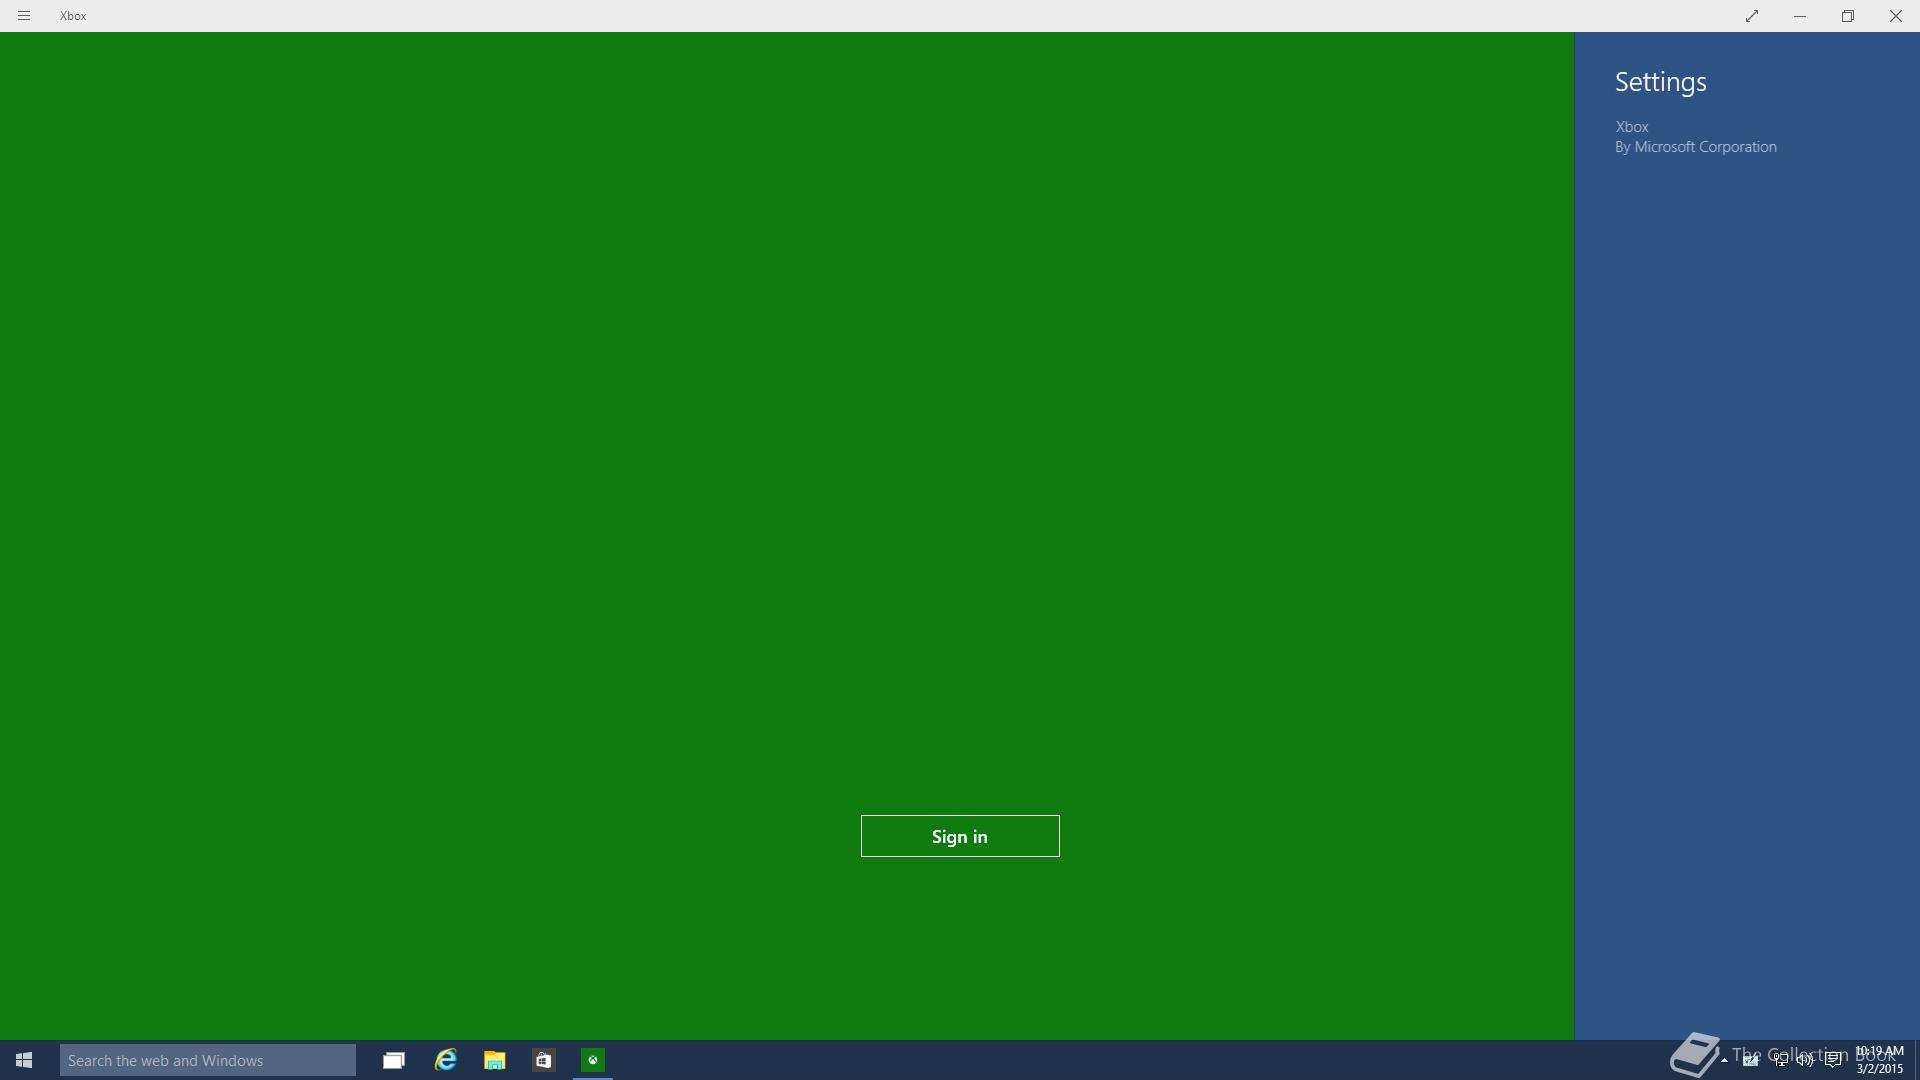Image resolution: width=1920 pixels, height=1080 pixels.
Task: Restore down the Xbox window
Action: click(x=1848, y=16)
